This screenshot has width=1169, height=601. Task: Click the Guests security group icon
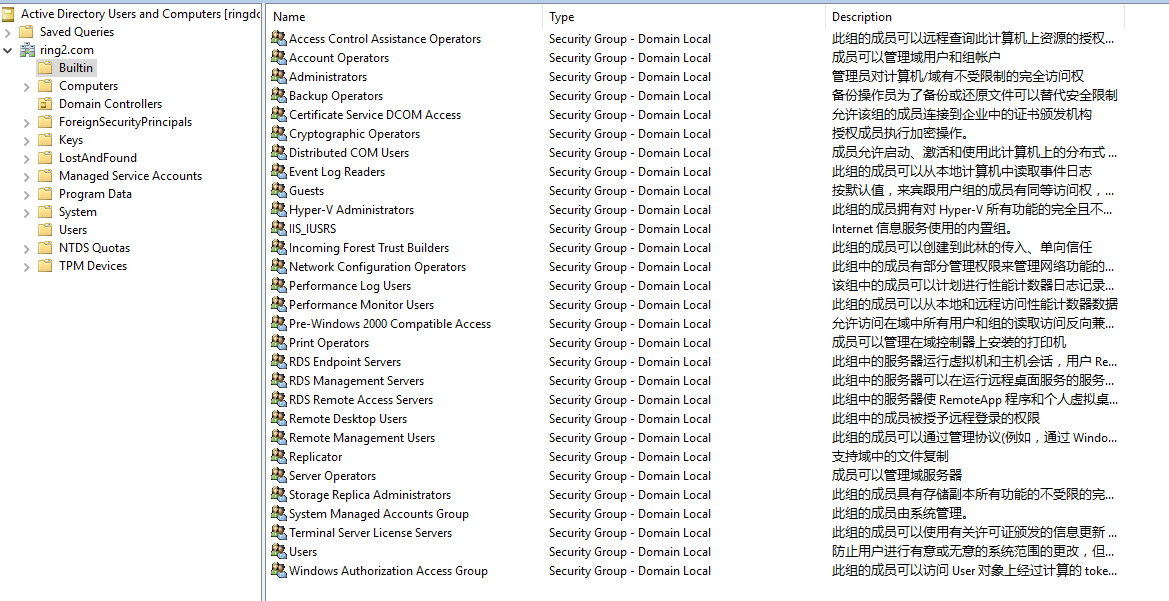tap(278, 191)
